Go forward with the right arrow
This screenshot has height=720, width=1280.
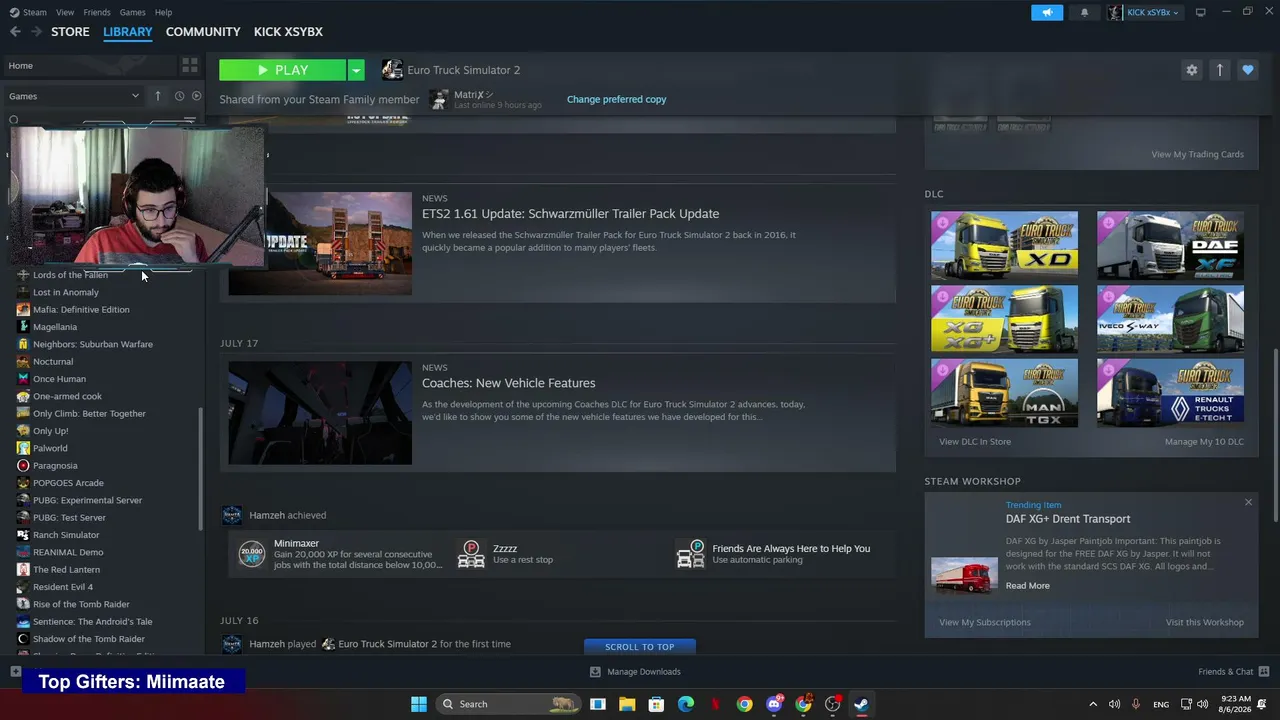tap(37, 32)
